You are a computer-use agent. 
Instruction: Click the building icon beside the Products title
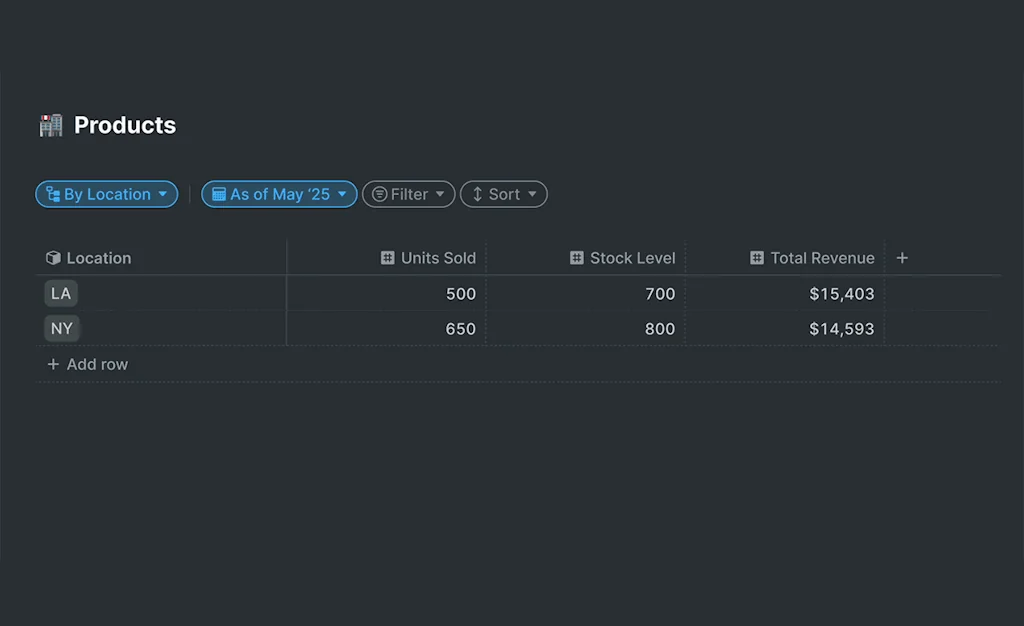pyautogui.click(x=49, y=125)
